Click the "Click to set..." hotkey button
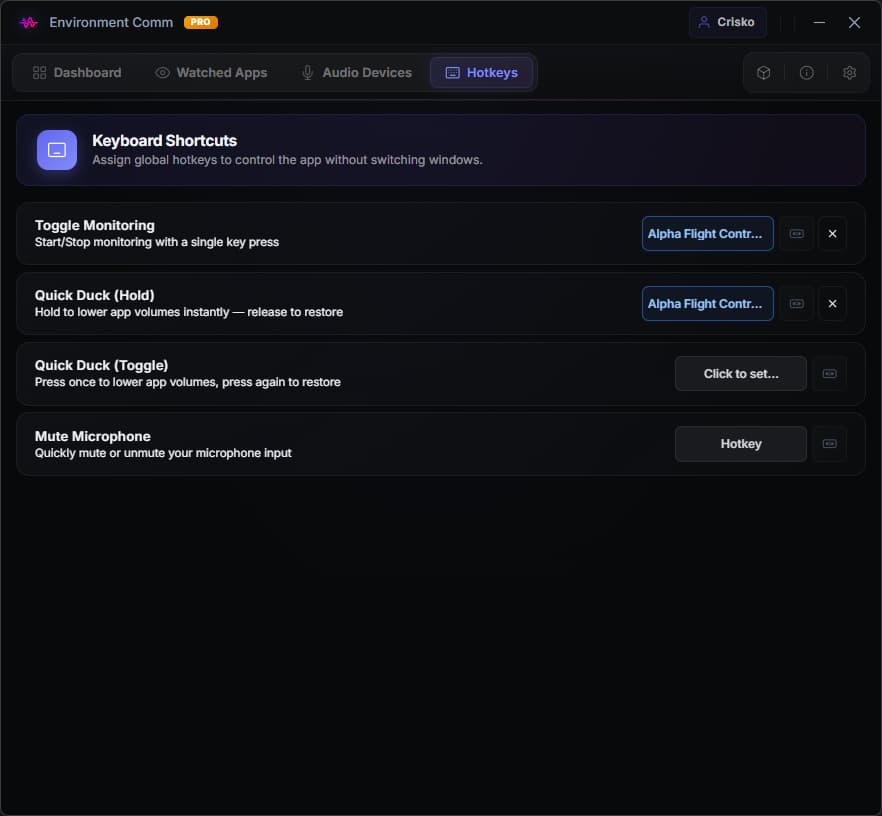 741,374
